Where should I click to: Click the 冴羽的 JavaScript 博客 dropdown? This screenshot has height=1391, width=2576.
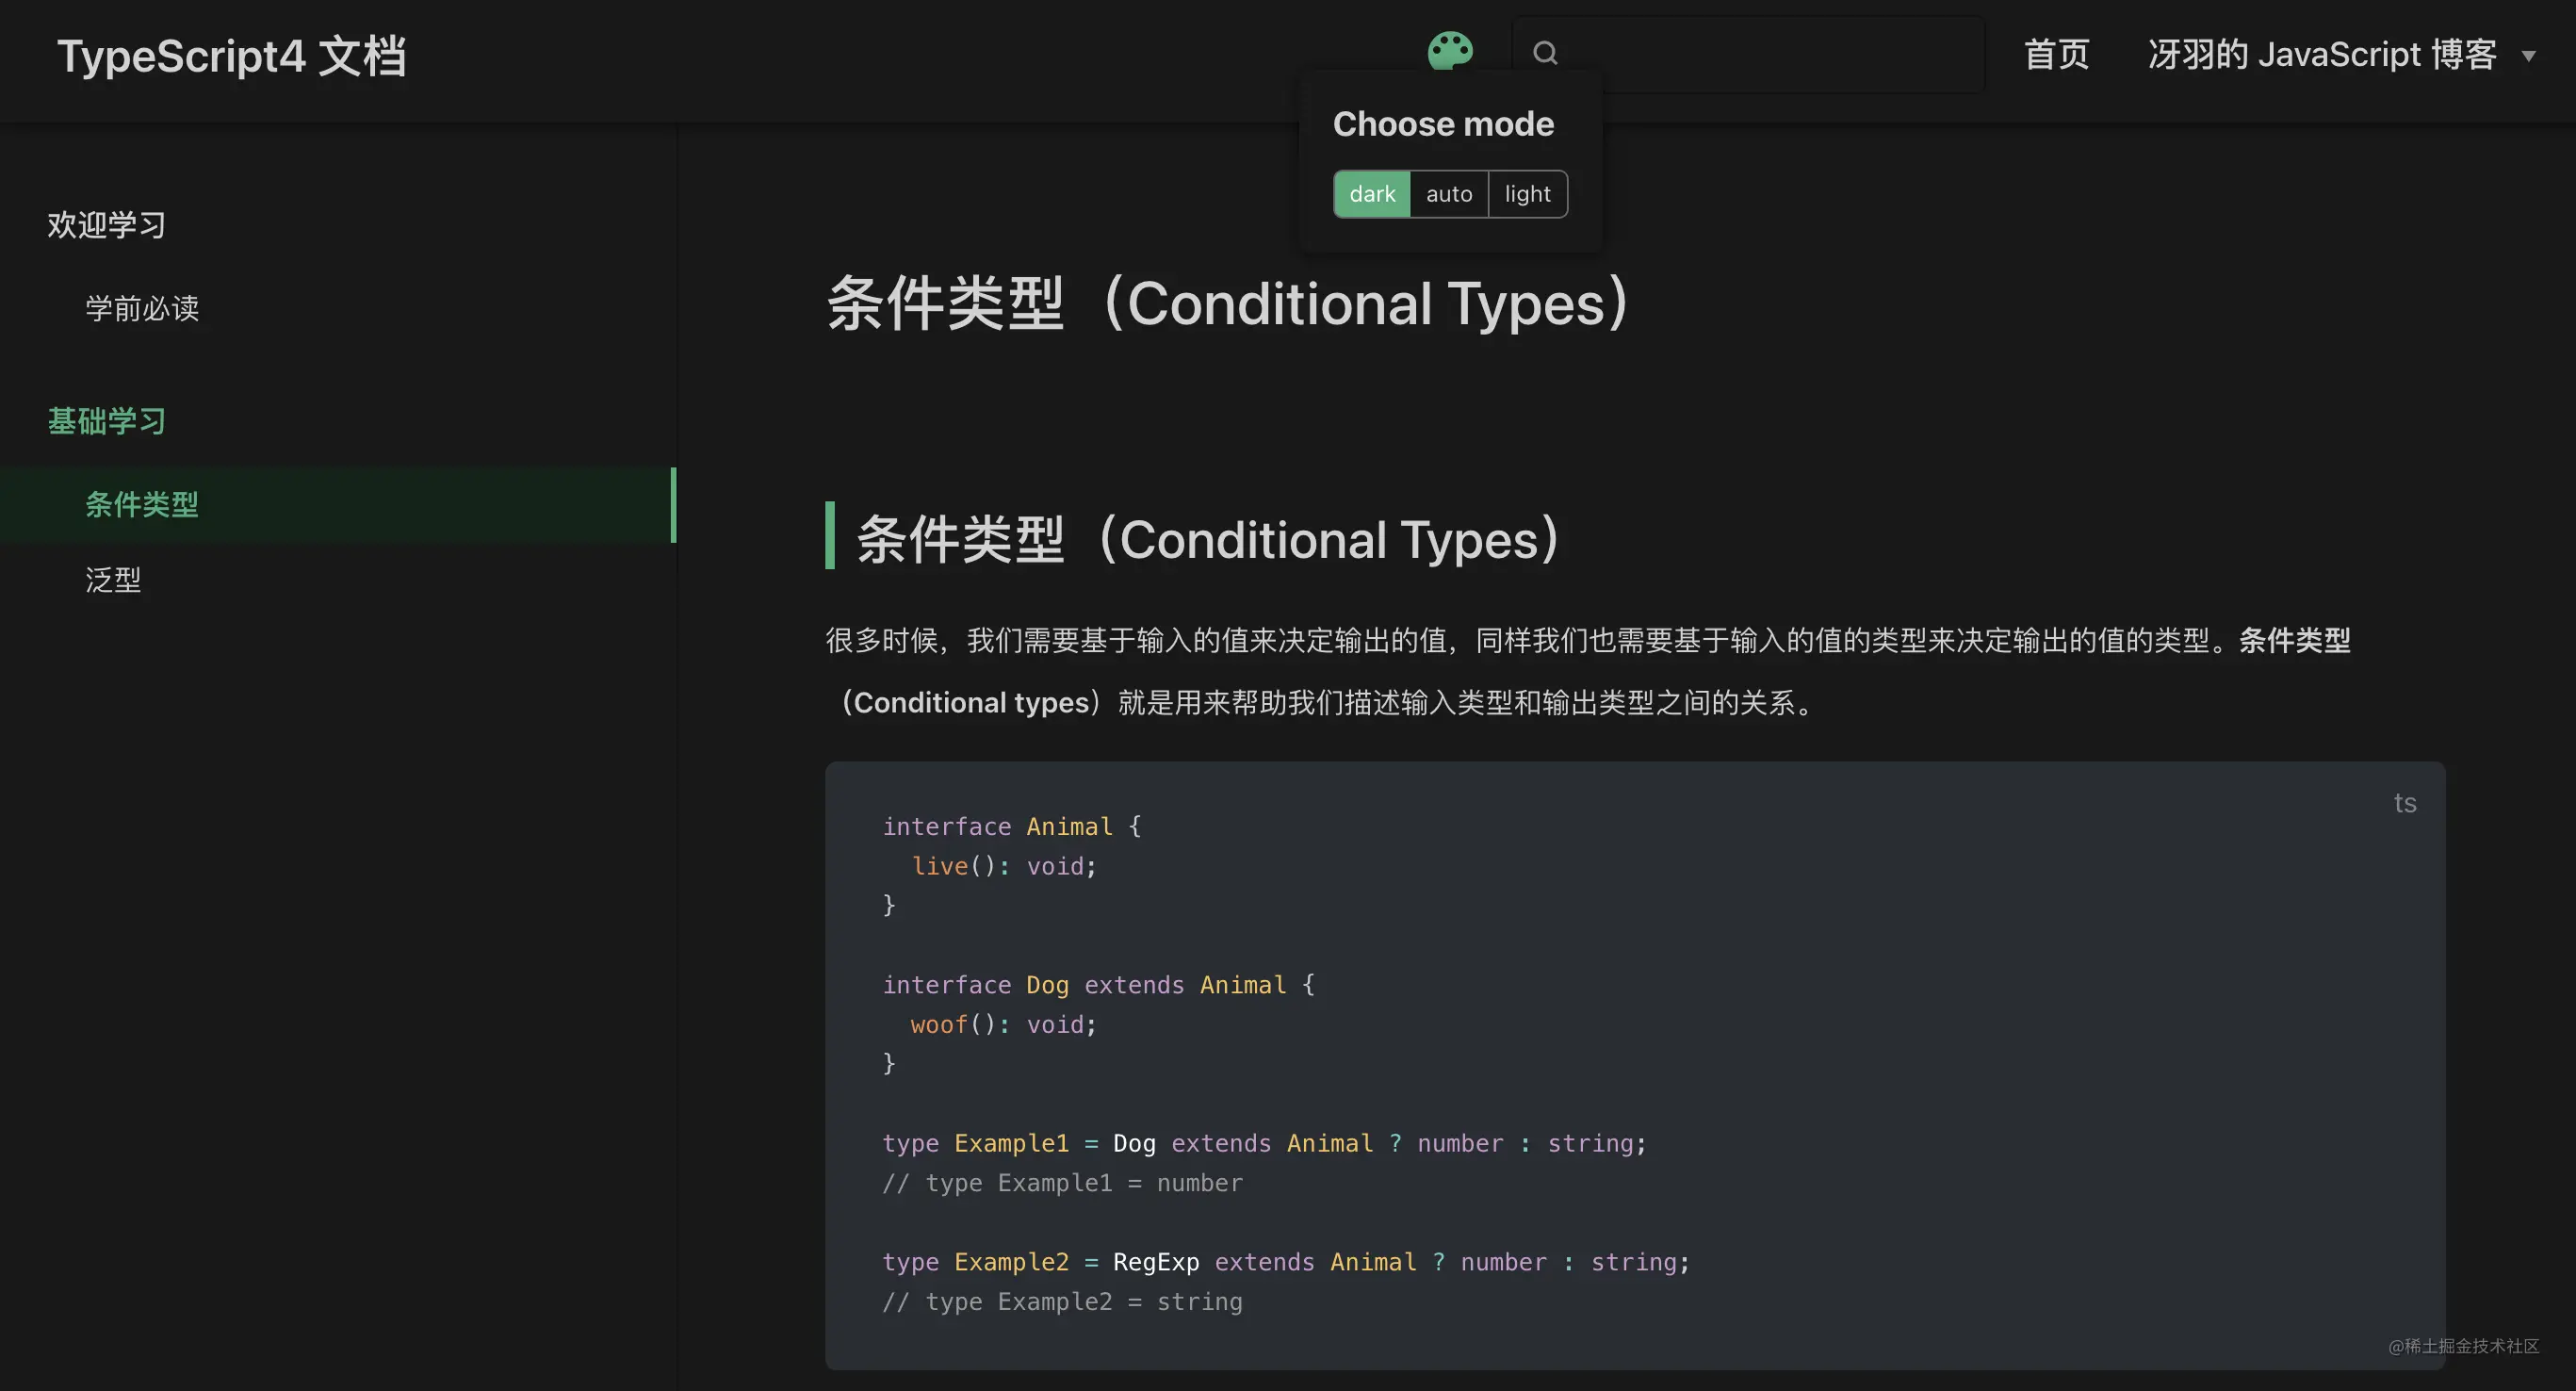[x=2337, y=52]
